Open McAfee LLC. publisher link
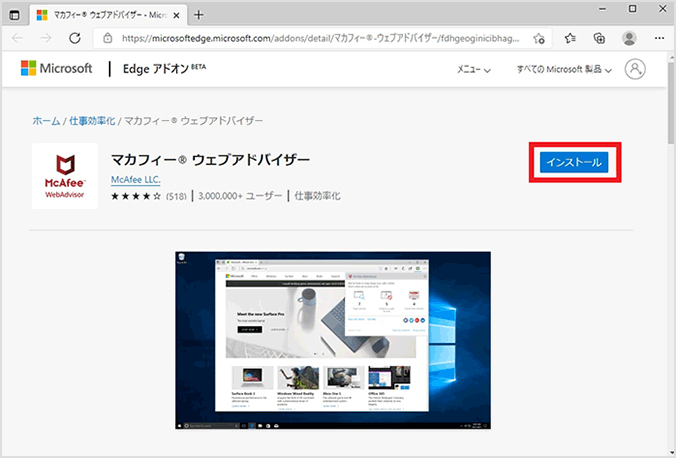Image resolution: width=676 pixels, height=458 pixels. (x=136, y=179)
